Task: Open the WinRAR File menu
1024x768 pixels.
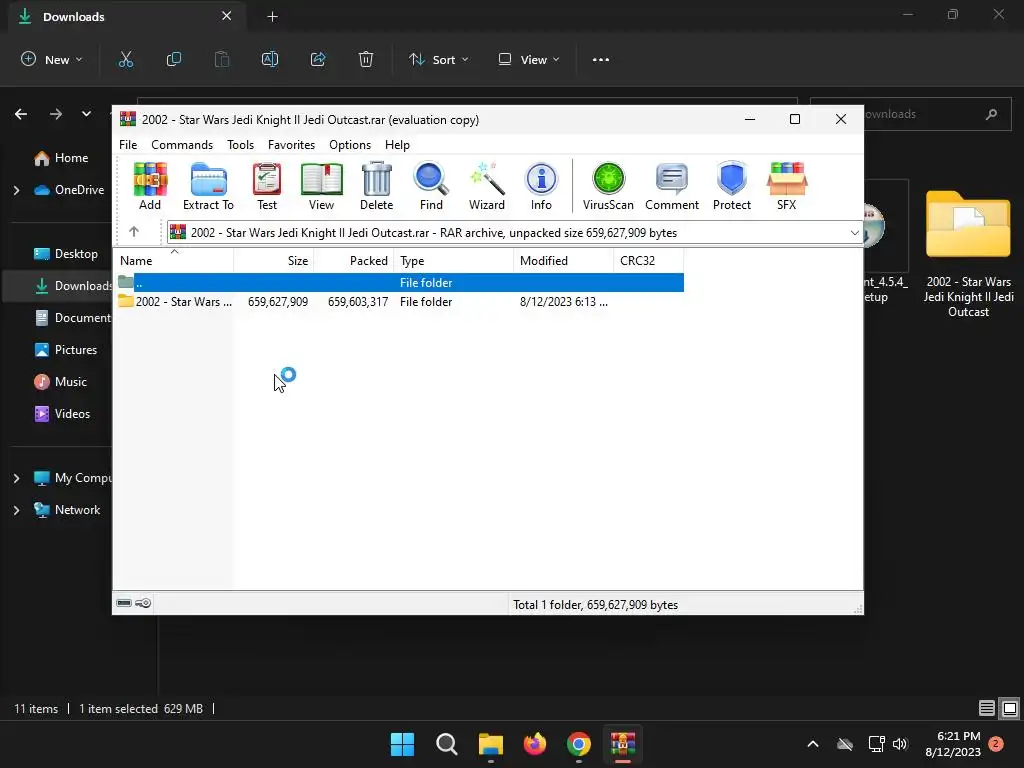Action: [x=128, y=145]
